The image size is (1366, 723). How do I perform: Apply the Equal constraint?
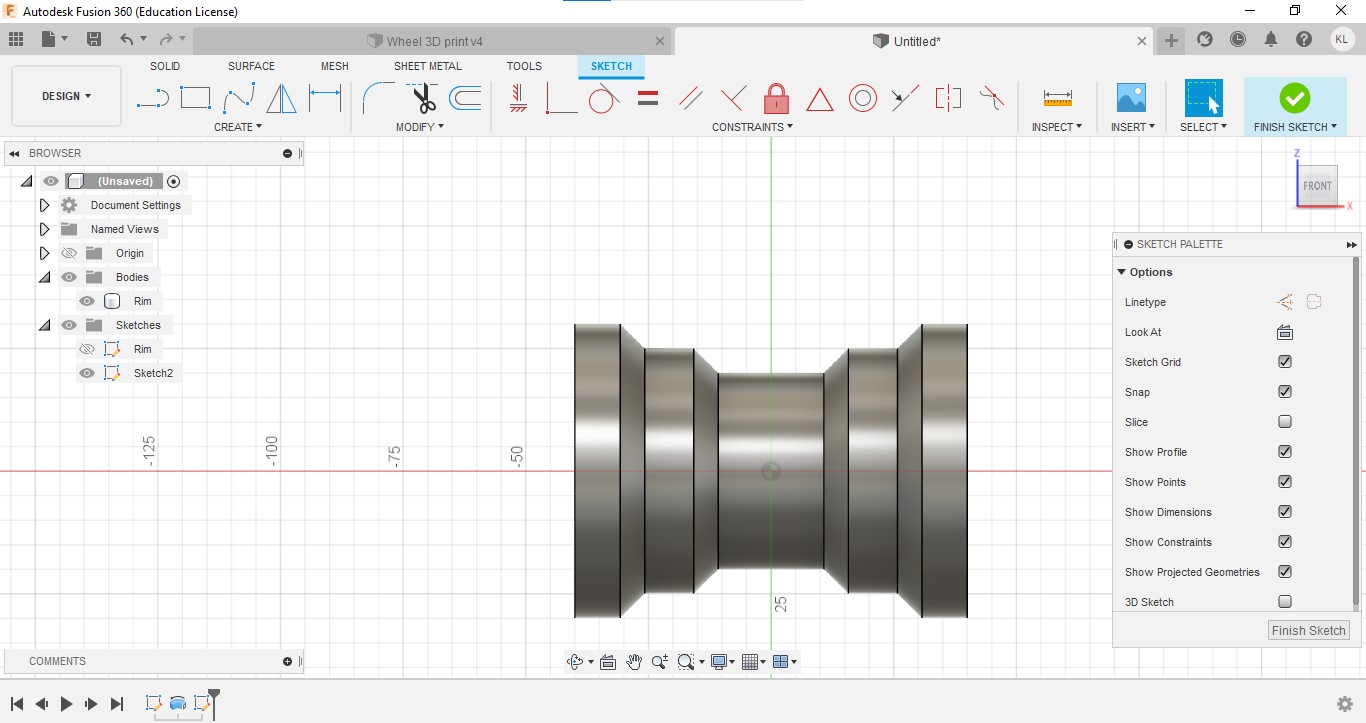point(648,98)
